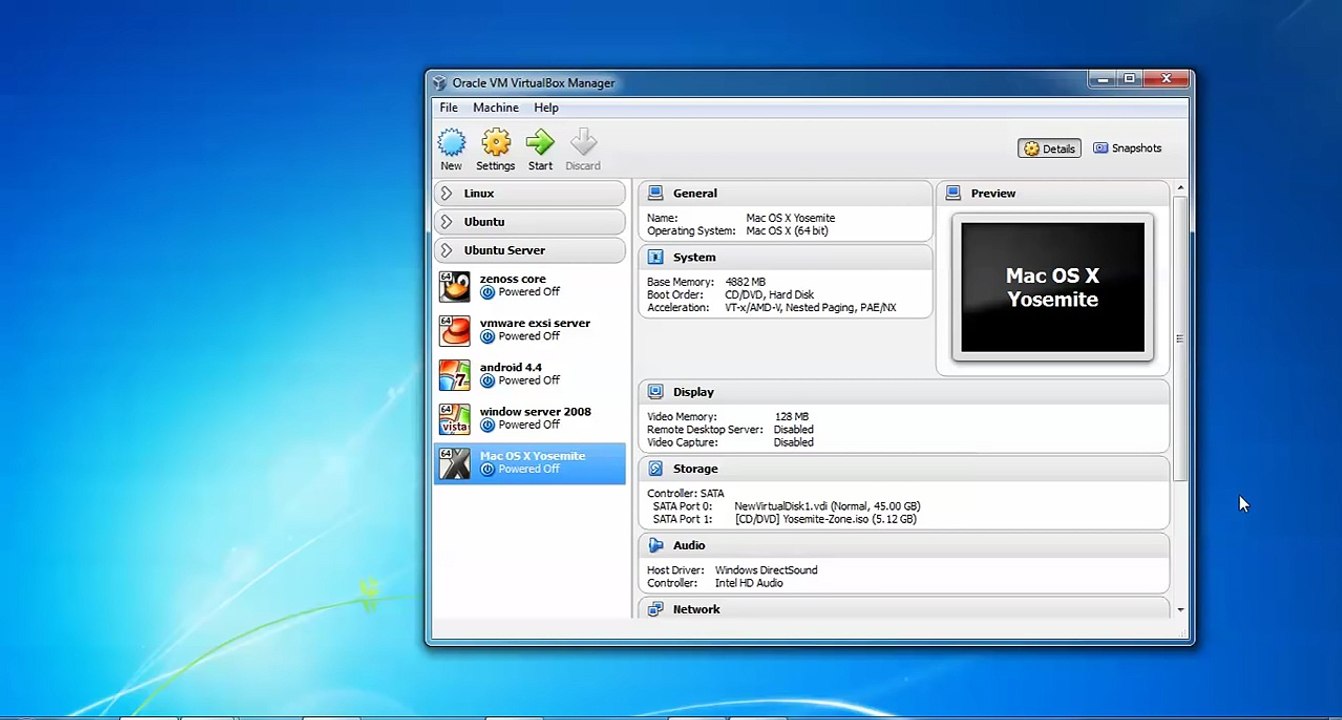This screenshot has height=720, width=1342.
Task: Click the boot order CD/DVD, Hard Disk text
Action: (x=769, y=295)
